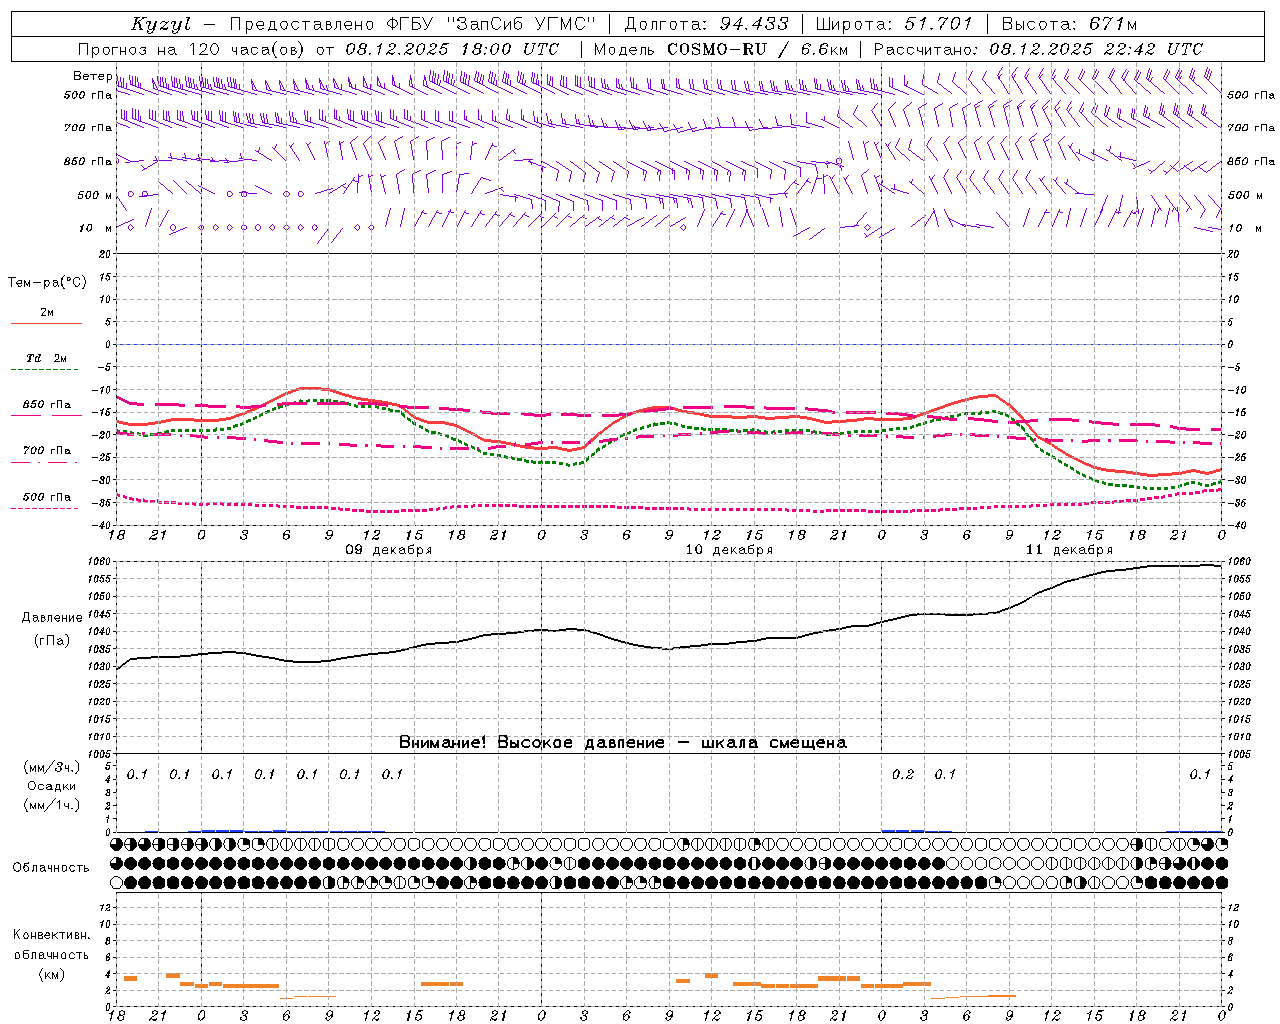Click the "Давление" pressure panel title

click(52, 618)
